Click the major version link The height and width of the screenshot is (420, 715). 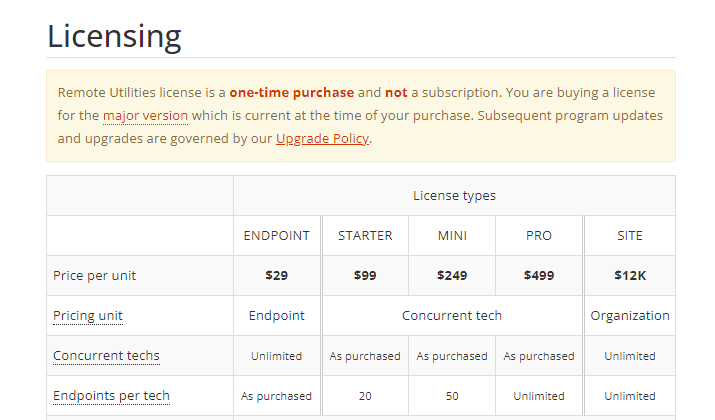point(145,116)
